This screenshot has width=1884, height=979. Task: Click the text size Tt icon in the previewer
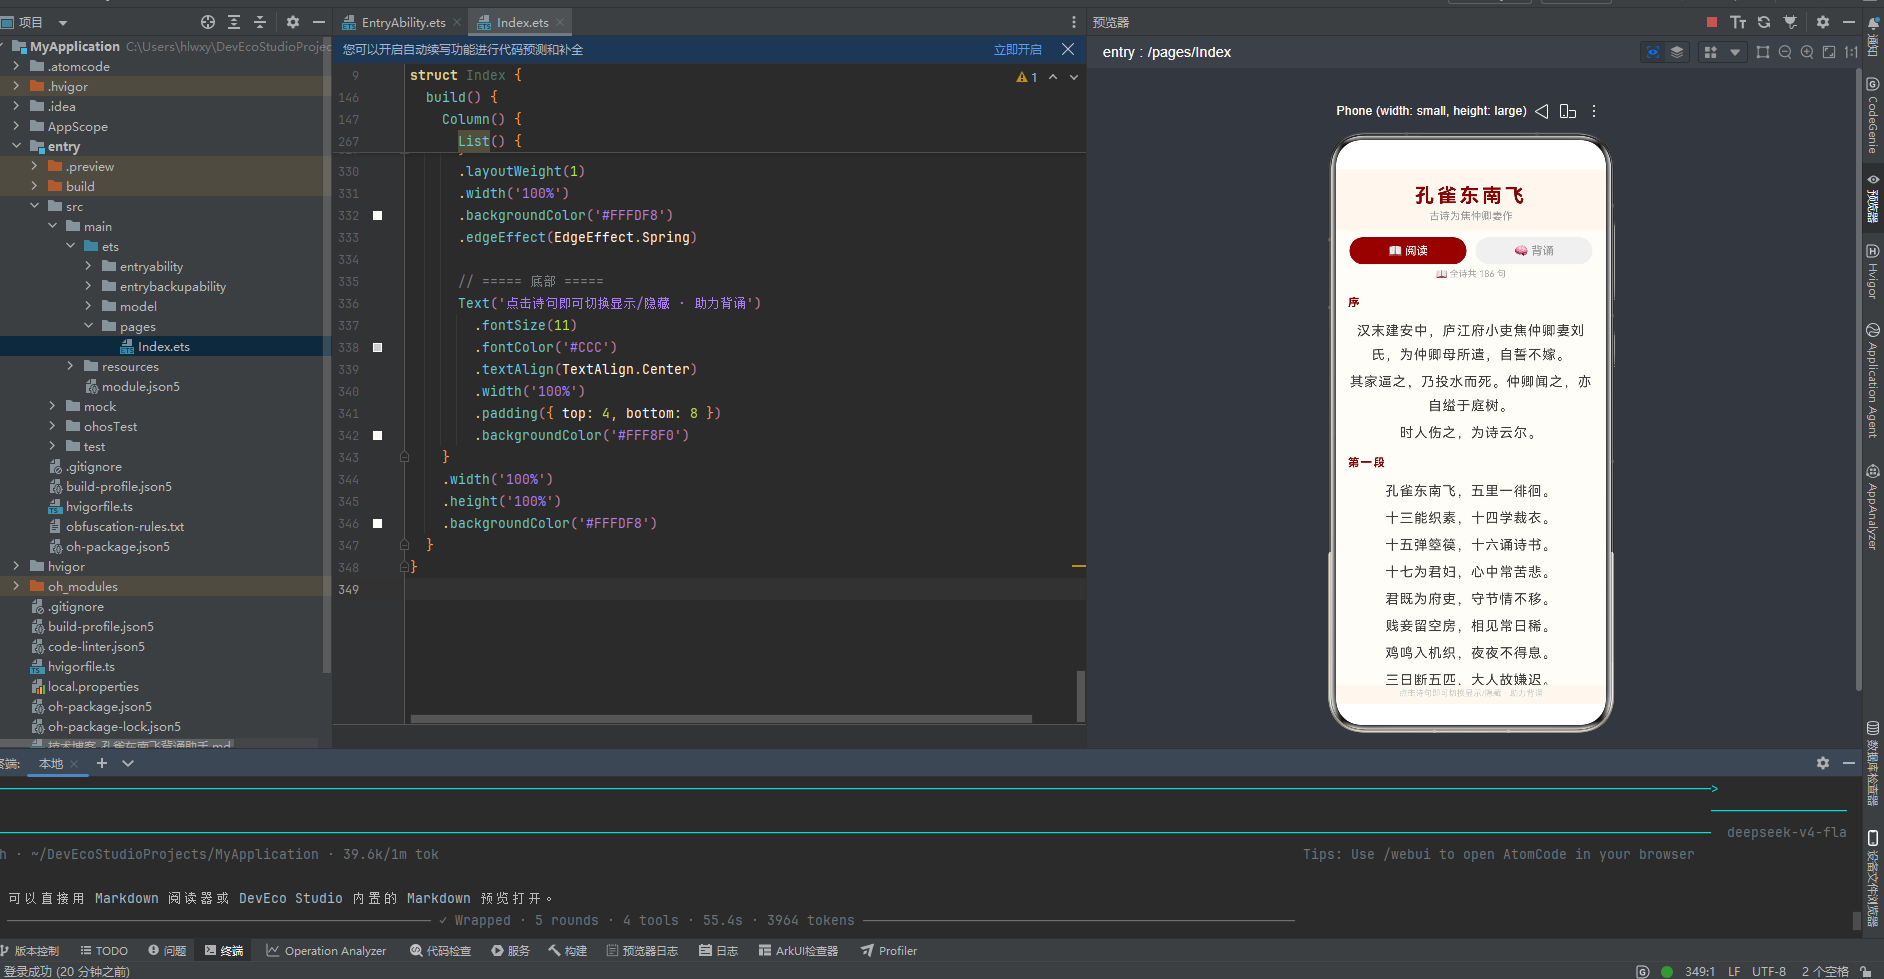pyautogui.click(x=1738, y=22)
